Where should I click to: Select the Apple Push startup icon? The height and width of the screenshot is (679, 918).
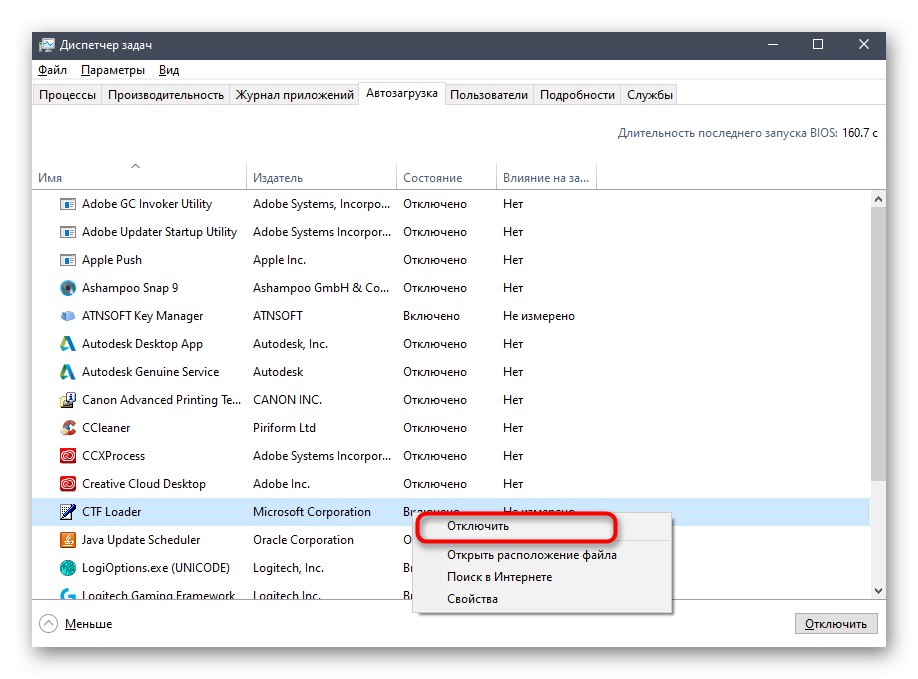click(68, 260)
